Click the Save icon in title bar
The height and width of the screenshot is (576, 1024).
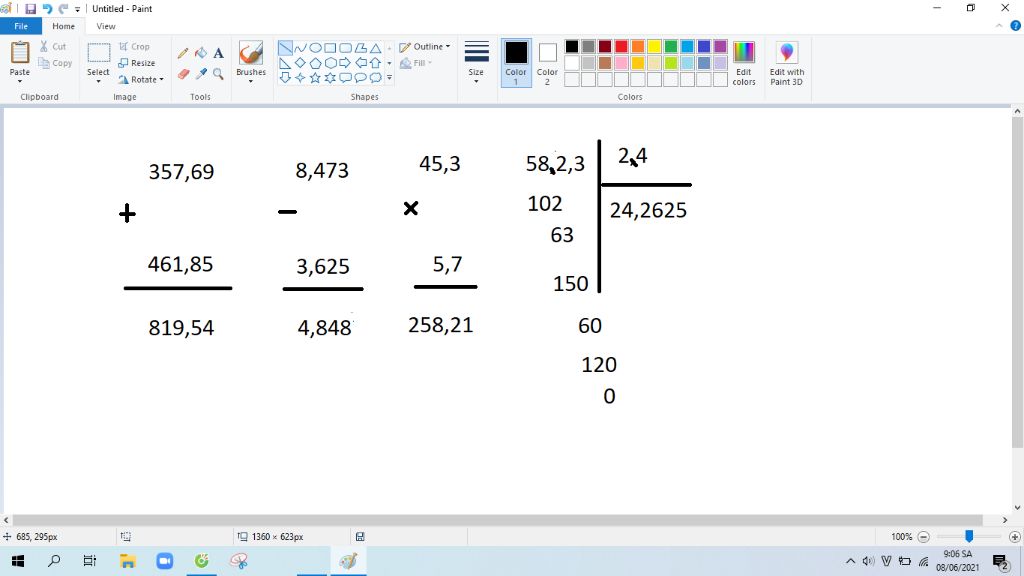[x=31, y=9]
